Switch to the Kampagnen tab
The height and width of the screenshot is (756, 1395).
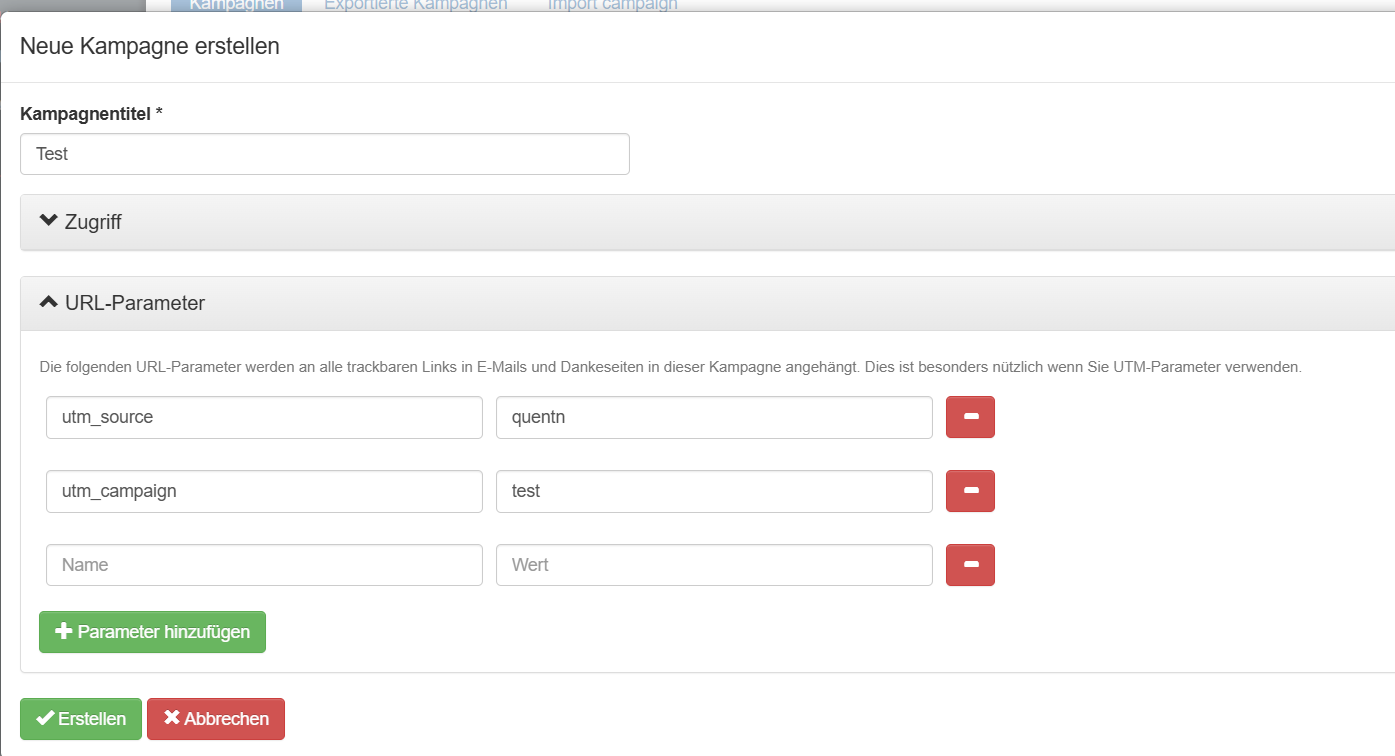click(236, 5)
